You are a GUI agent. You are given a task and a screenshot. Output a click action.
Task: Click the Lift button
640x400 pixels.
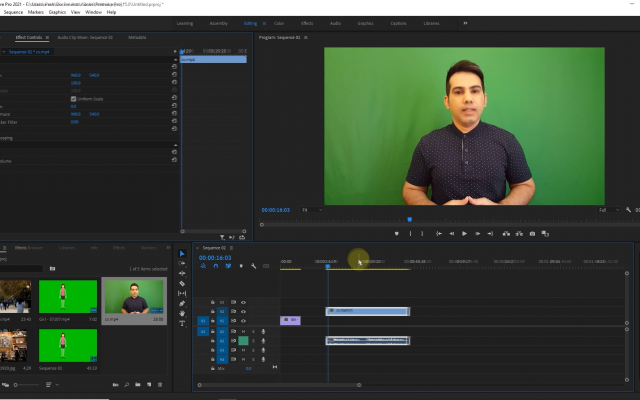click(506, 233)
